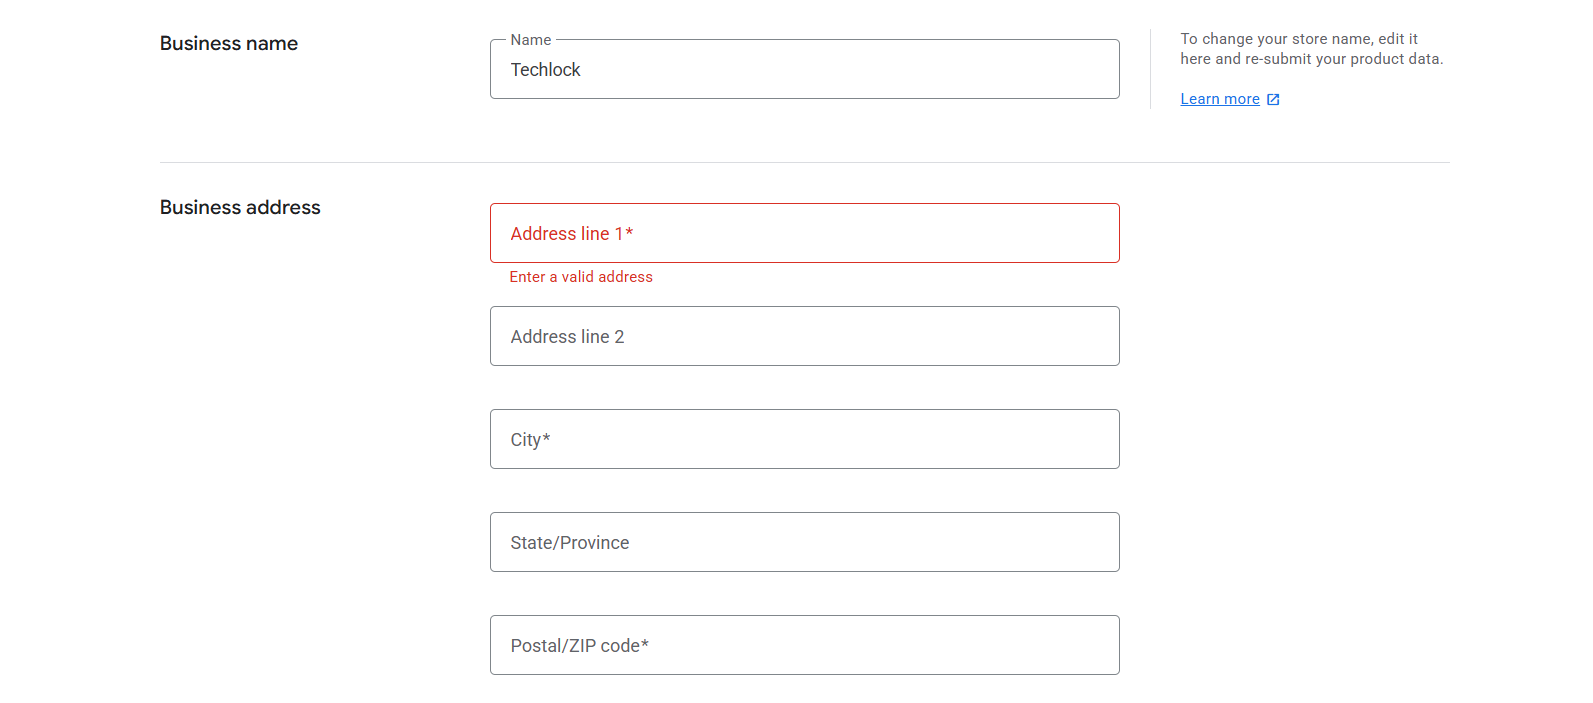This screenshot has width=1593, height=703.
Task: Click the "Business name" section heading
Action: (x=229, y=43)
